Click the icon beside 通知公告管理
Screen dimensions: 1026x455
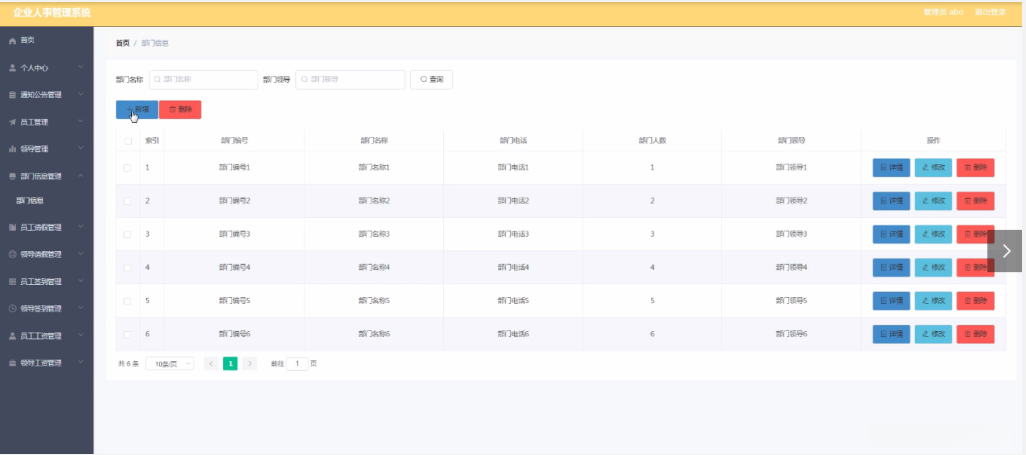click(12, 95)
